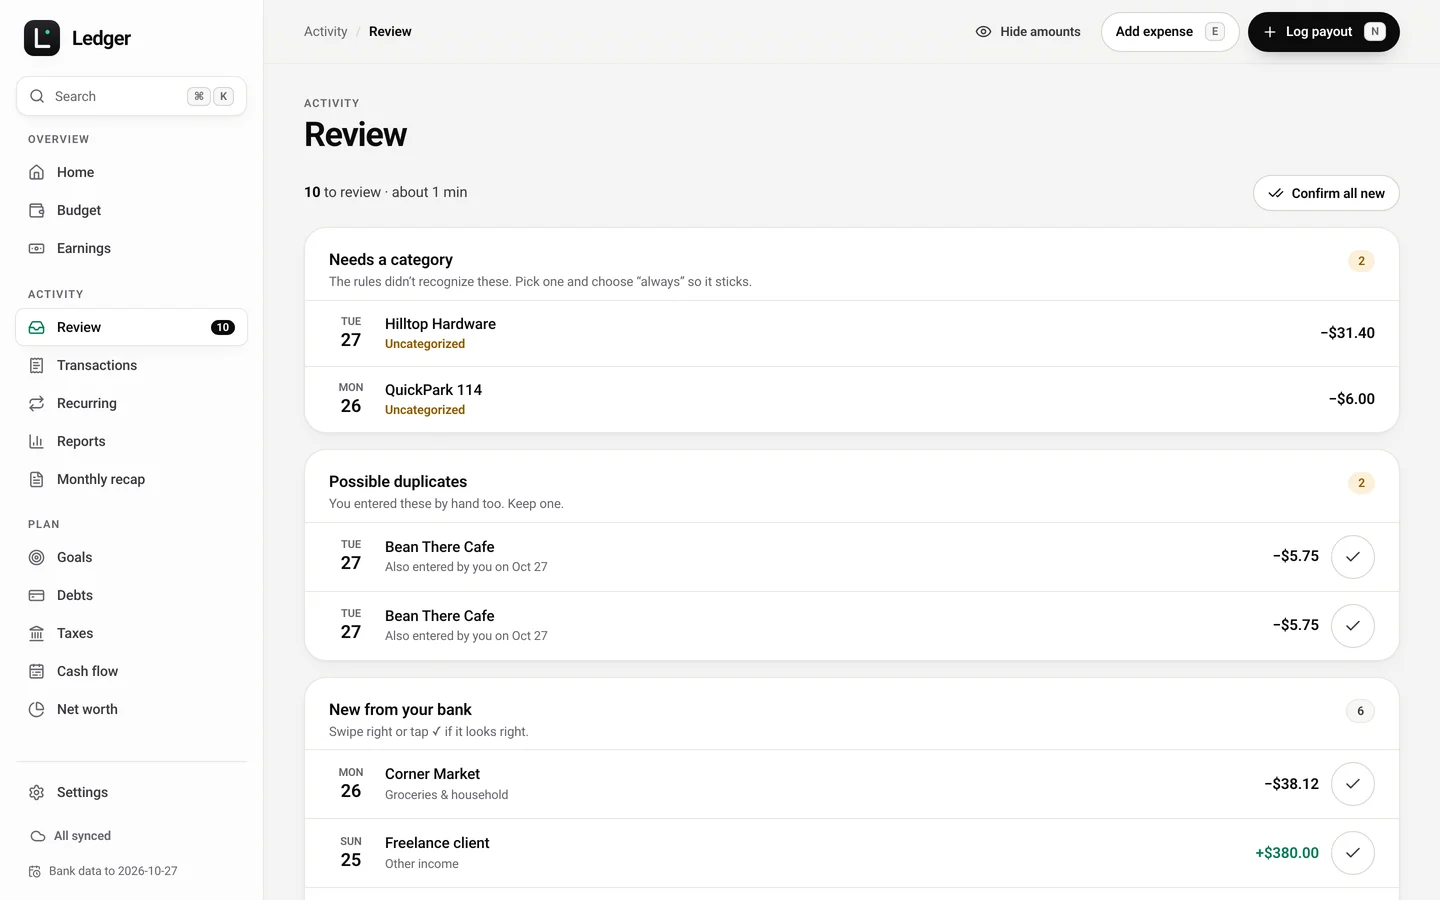This screenshot has height=900, width=1440.
Task: Click the Corner Market merchant name
Action: tap(432, 774)
